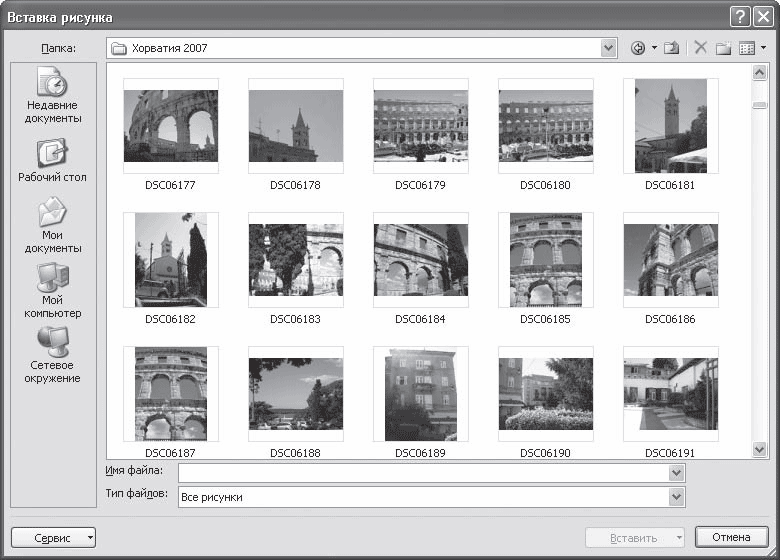Click inside the Имя файла text field
The image size is (780, 560).
point(424,472)
